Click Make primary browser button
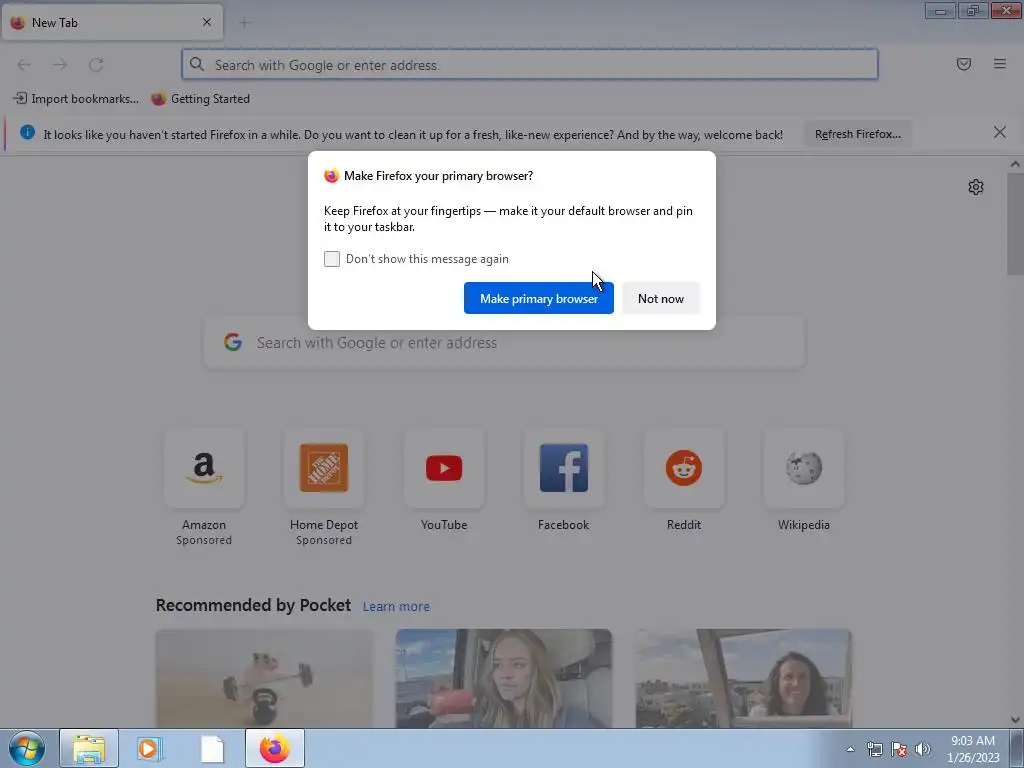The width and height of the screenshot is (1024, 768). coord(539,298)
